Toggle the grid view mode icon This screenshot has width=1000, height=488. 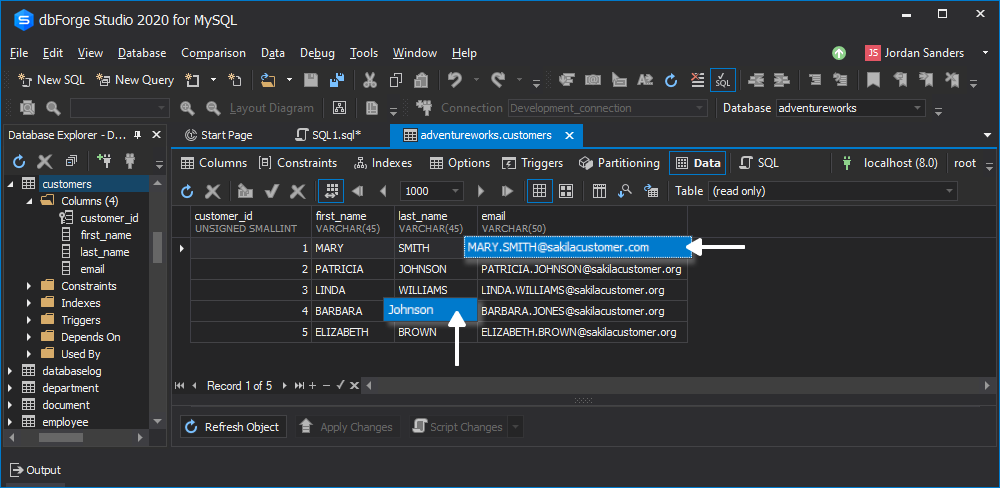[540, 191]
